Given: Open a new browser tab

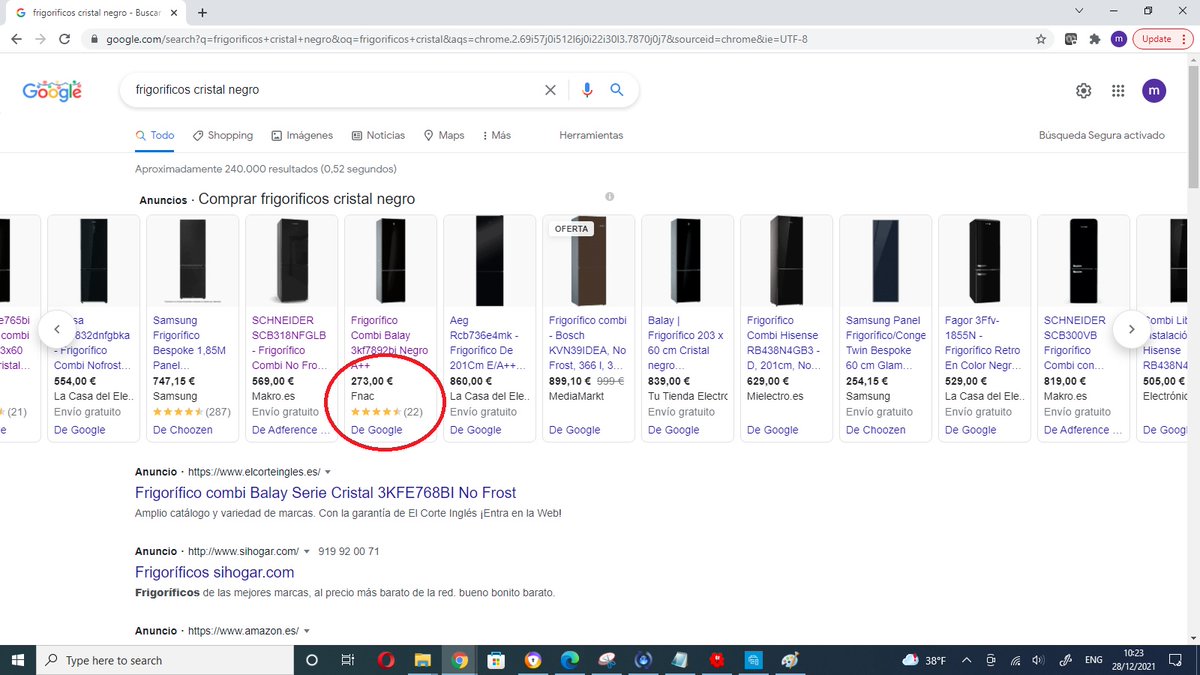Looking at the screenshot, I should [203, 13].
